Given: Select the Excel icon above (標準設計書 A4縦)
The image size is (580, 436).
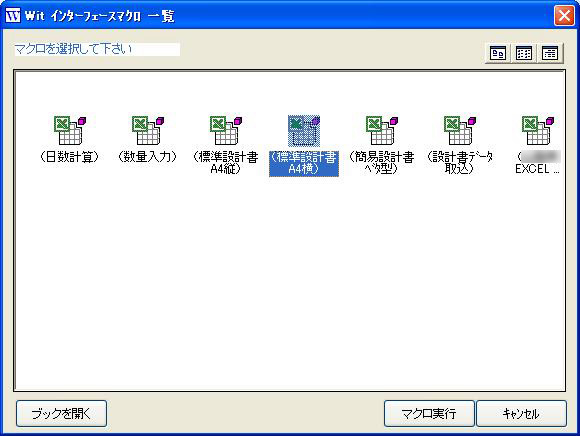Looking at the screenshot, I should (x=226, y=131).
